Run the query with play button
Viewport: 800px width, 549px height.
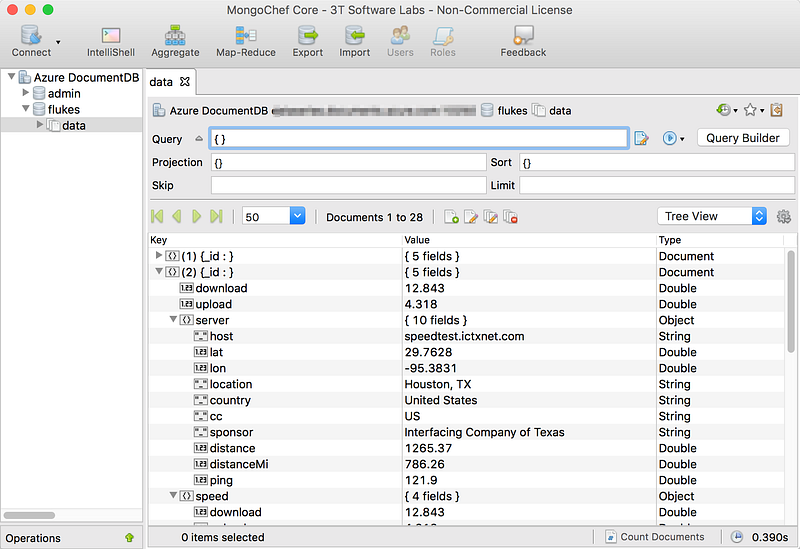pos(669,138)
